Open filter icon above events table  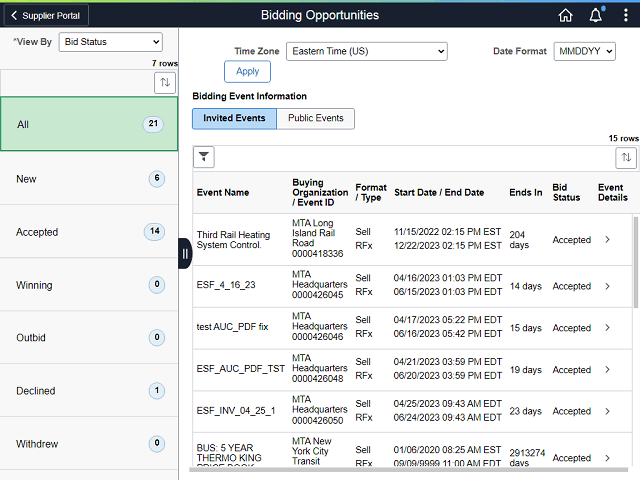pos(204,157)
